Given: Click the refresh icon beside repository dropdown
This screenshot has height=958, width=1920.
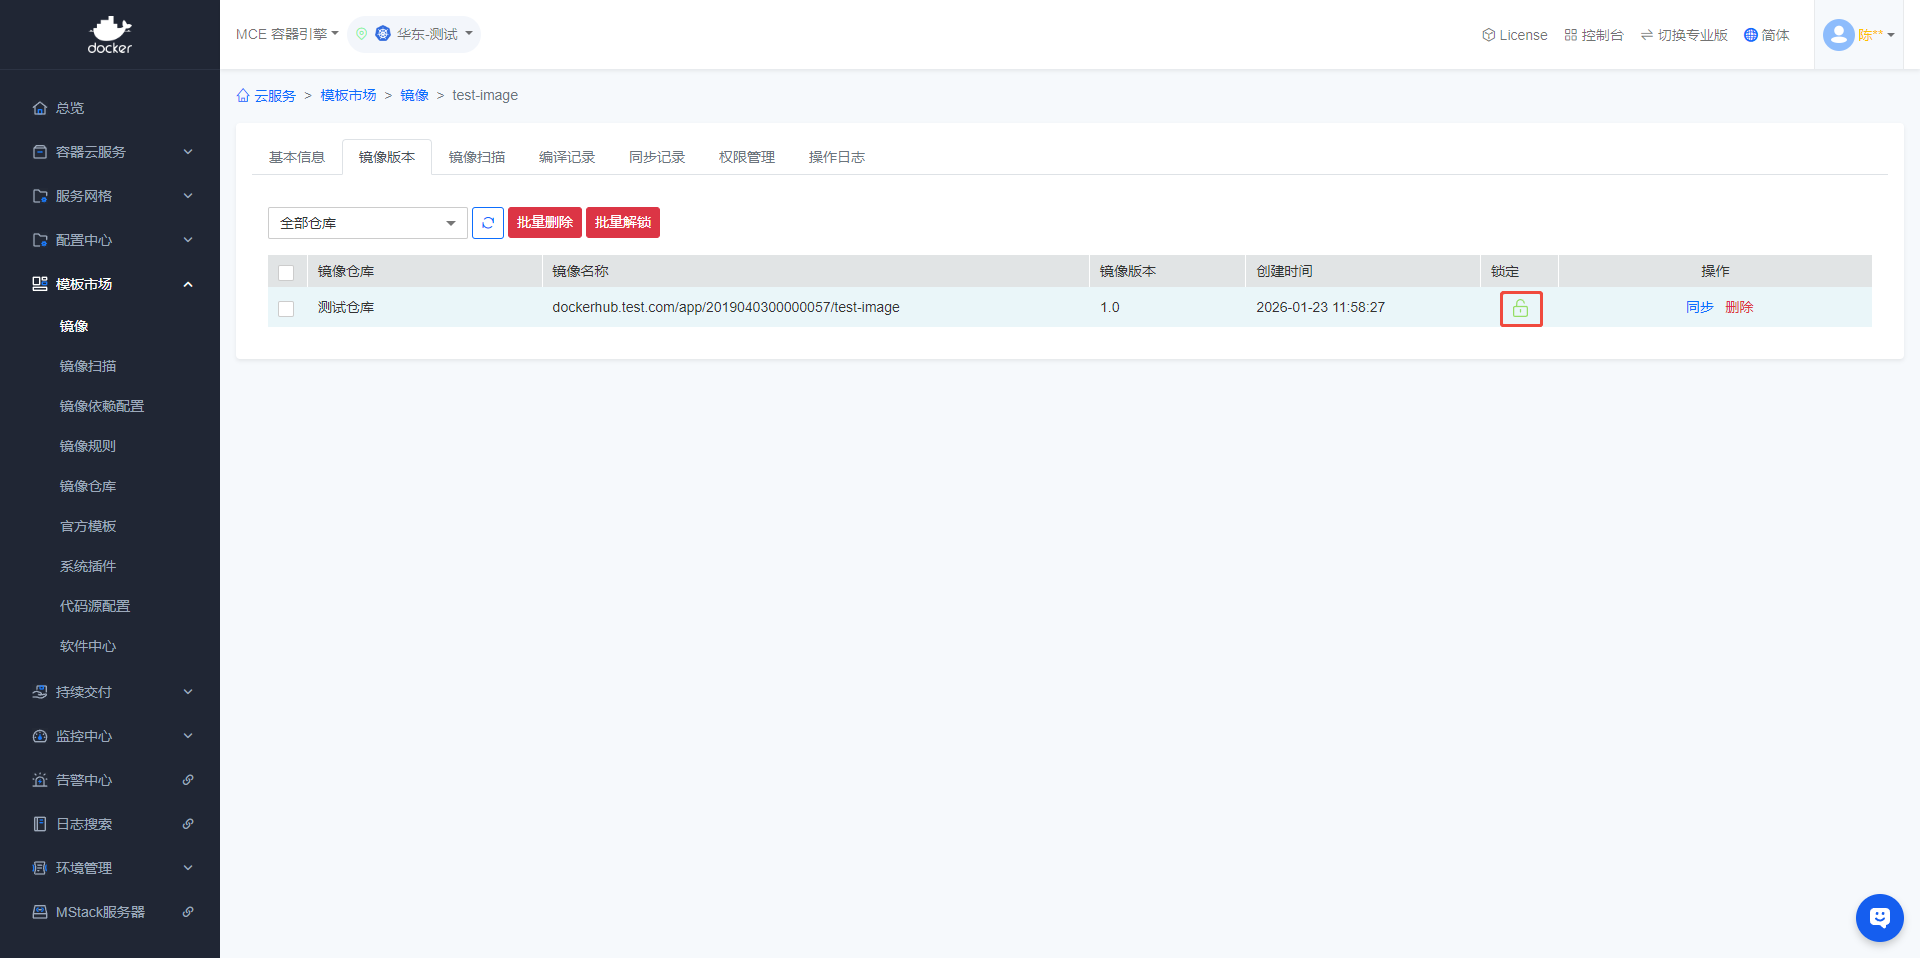Looking at the screenshot, I should tap(487, 223).
